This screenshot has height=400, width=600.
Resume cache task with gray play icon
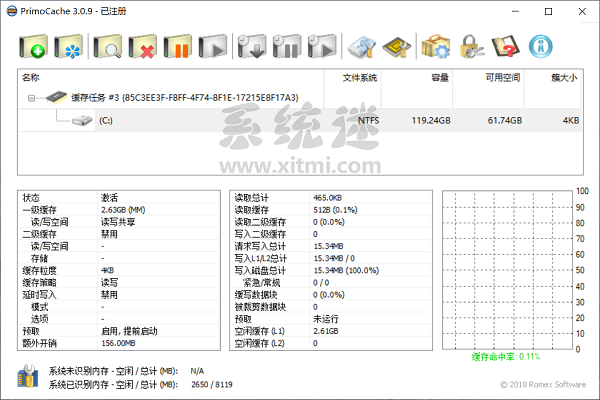tap(213, 47)
